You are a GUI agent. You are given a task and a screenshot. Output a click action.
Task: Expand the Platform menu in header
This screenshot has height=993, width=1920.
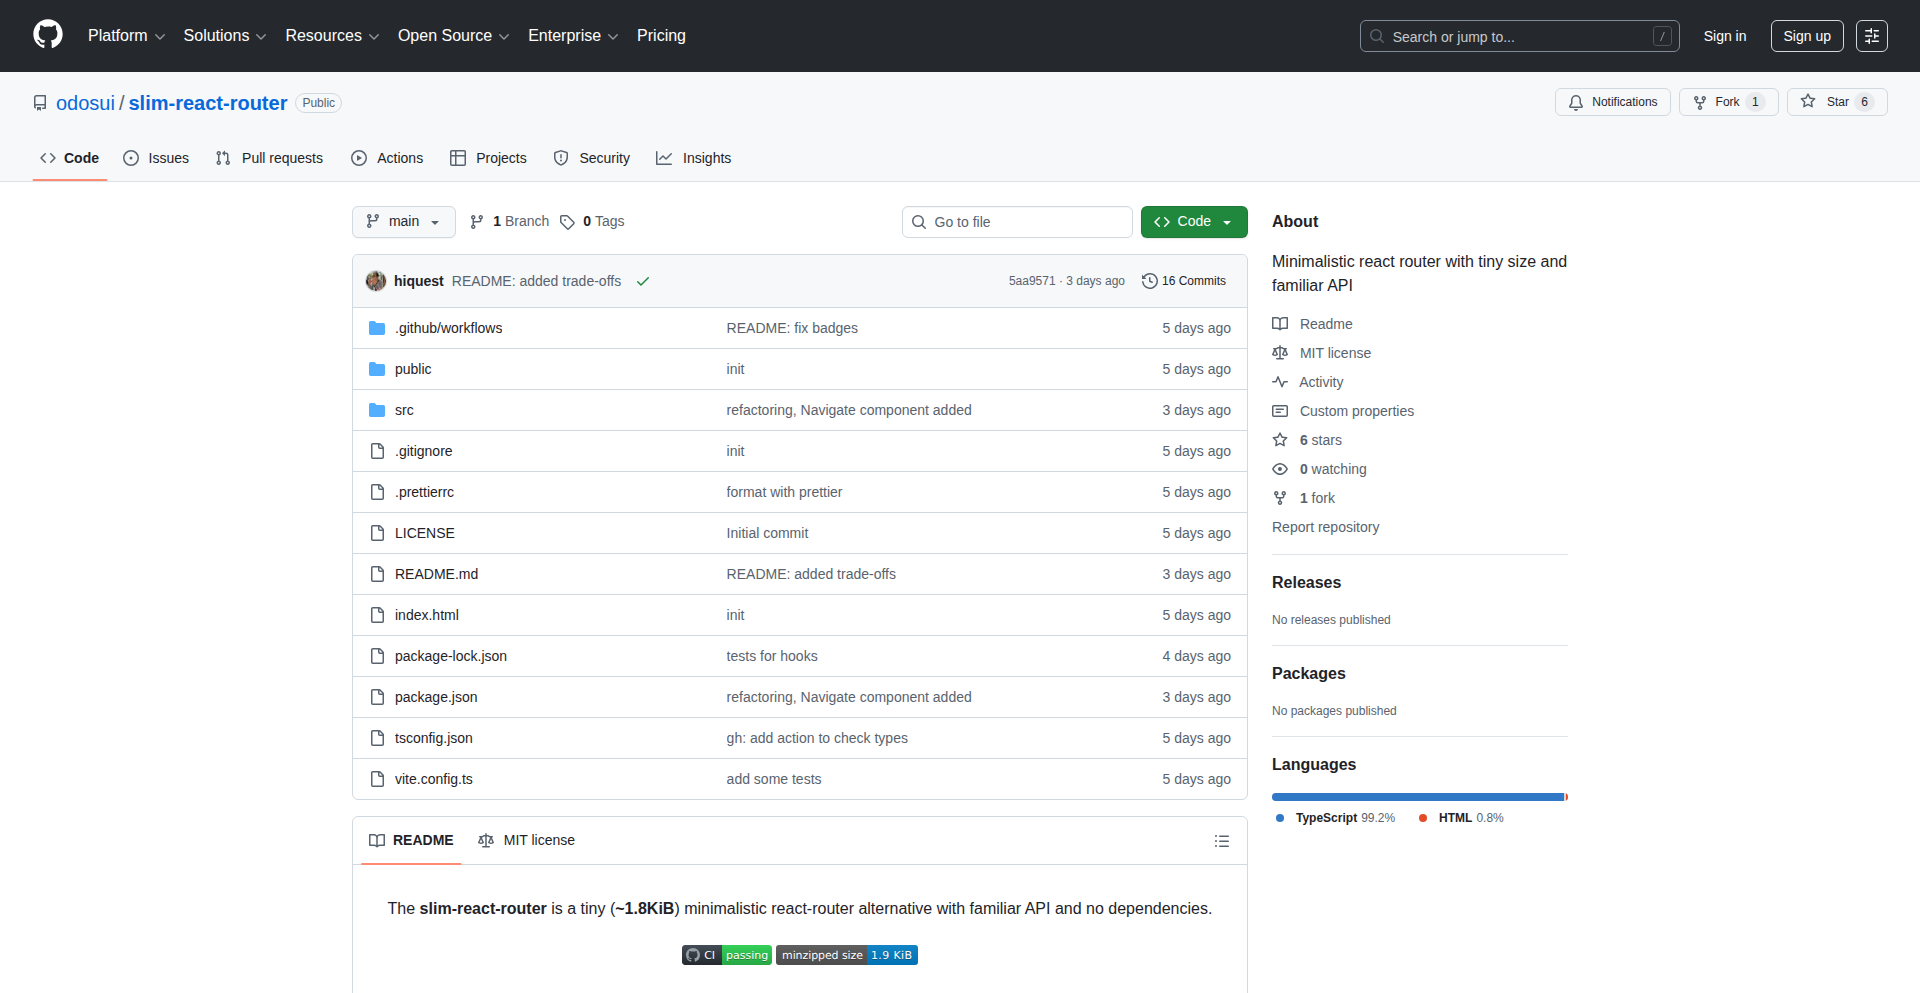(126, 36)
